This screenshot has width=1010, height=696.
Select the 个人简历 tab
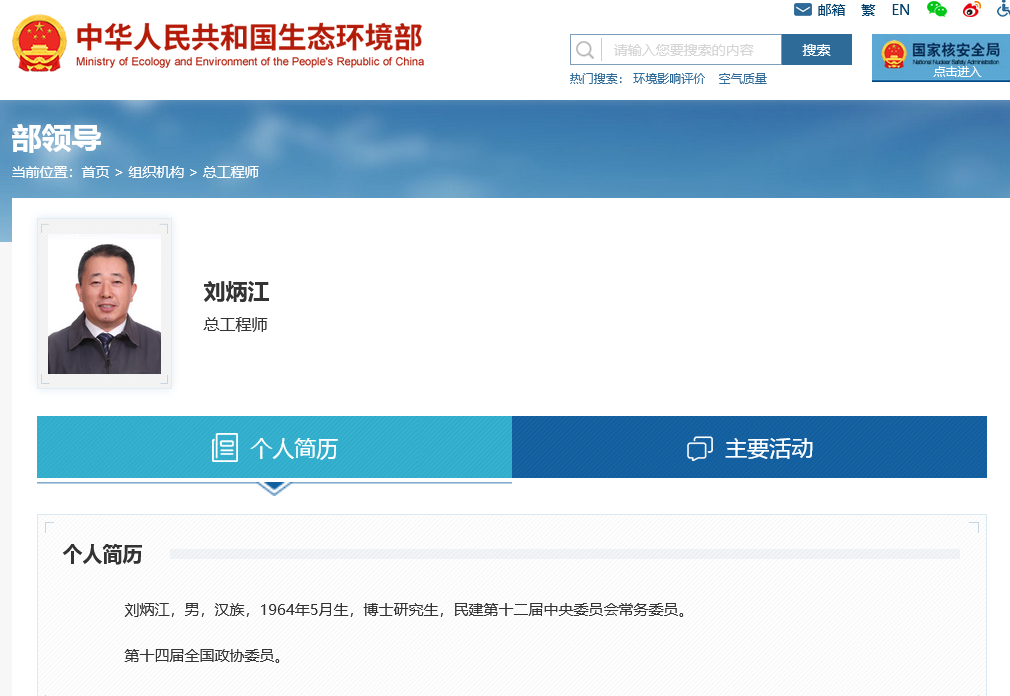pyautogui.click(x=274, y=448)
